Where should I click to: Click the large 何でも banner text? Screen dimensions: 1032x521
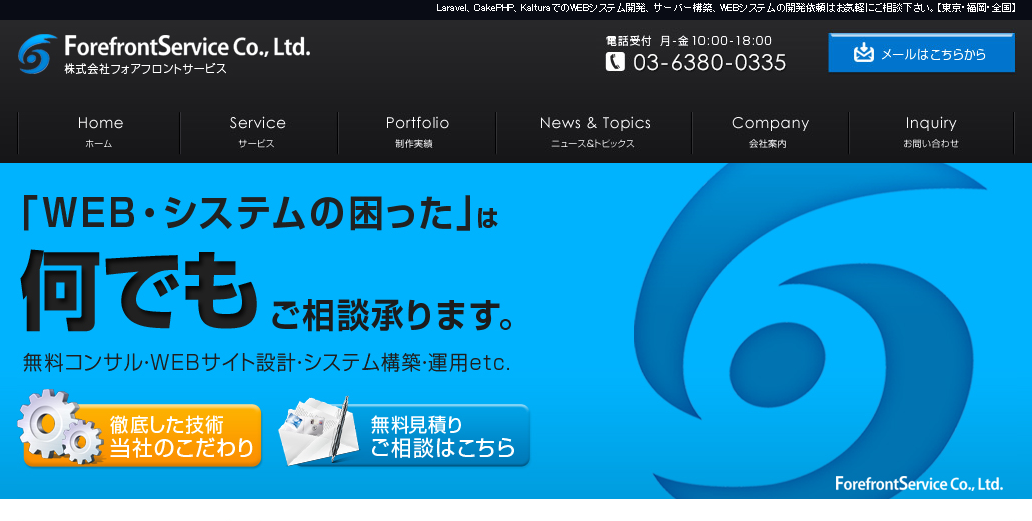point(140,291)
